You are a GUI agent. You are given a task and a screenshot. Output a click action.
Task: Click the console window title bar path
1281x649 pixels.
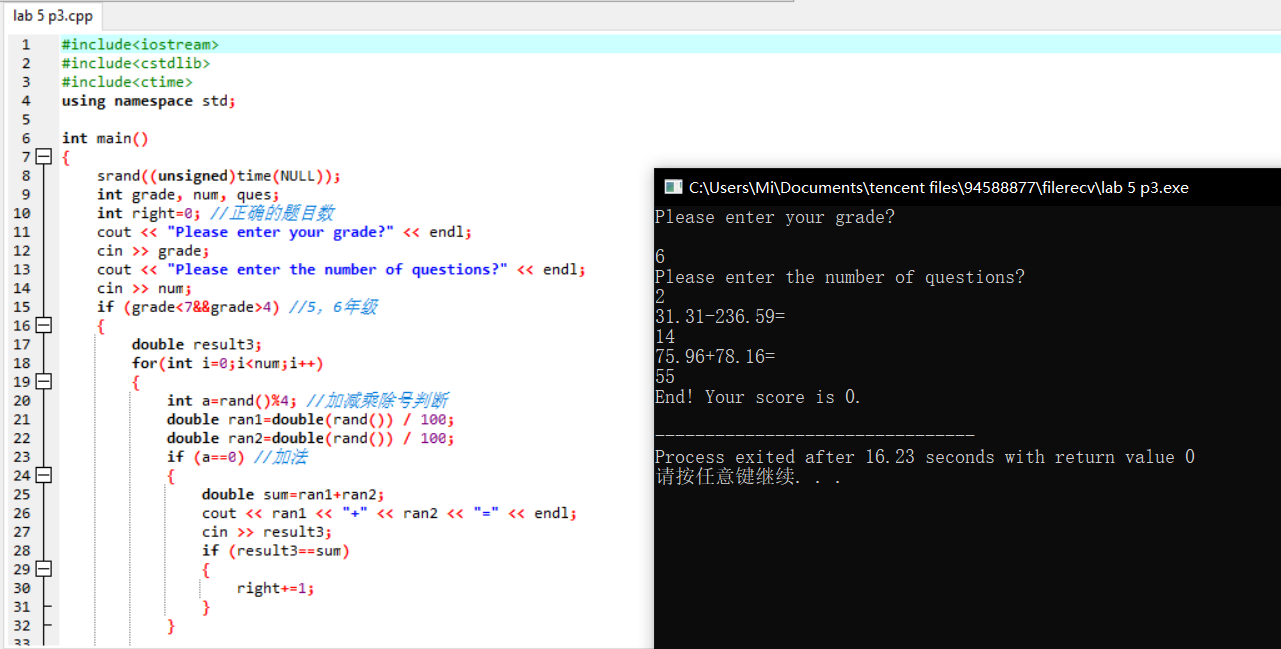tap(939, 187)
